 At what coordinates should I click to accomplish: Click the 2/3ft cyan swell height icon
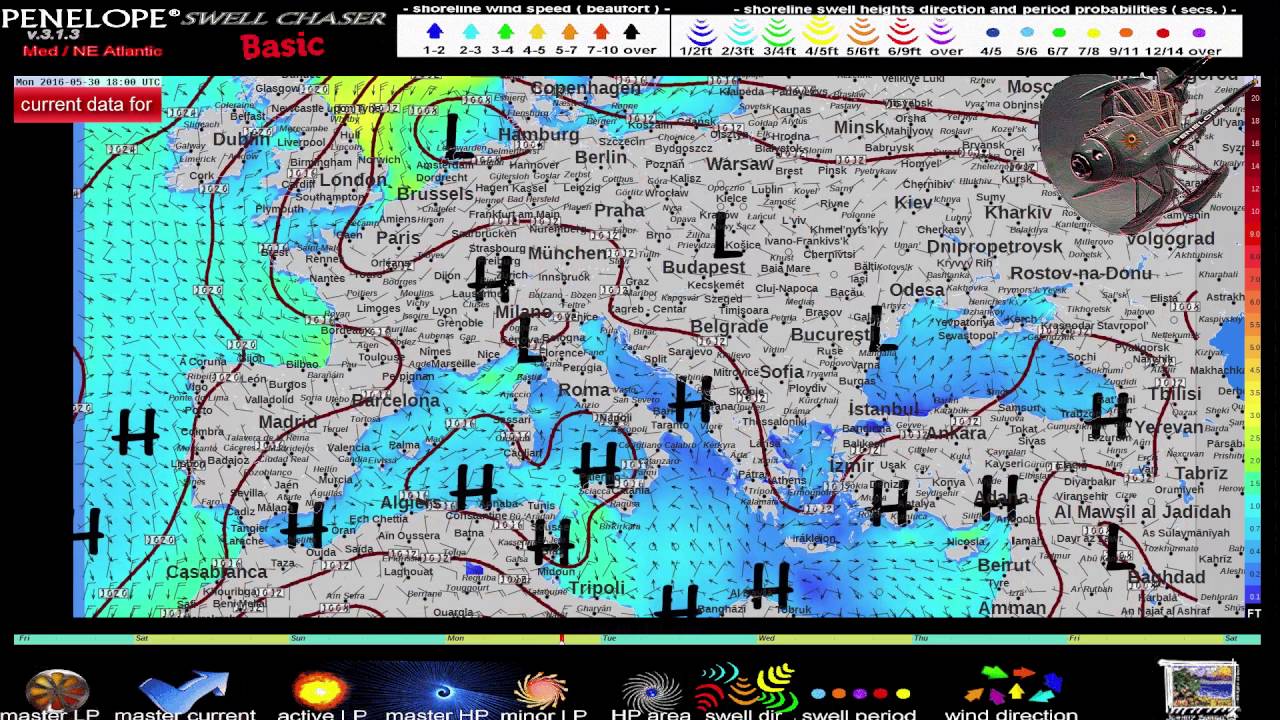coord(738,31)
